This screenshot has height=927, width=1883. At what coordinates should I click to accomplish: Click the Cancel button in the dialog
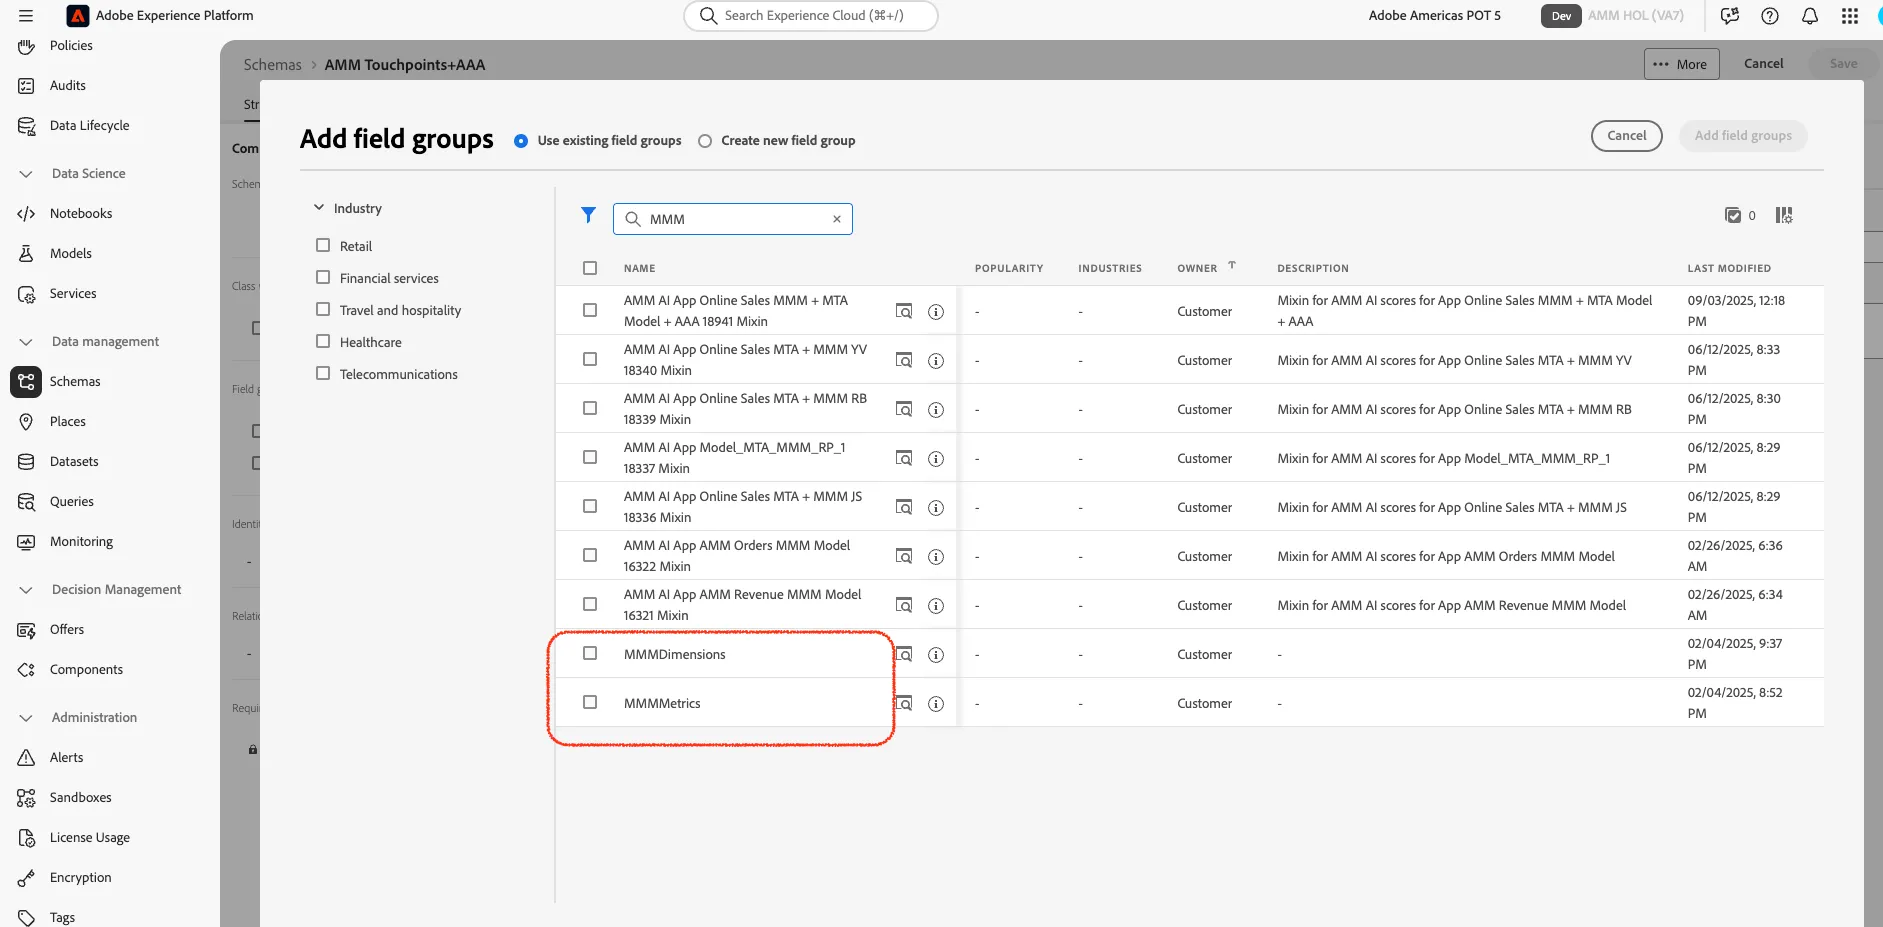(x=1626, y=136)
